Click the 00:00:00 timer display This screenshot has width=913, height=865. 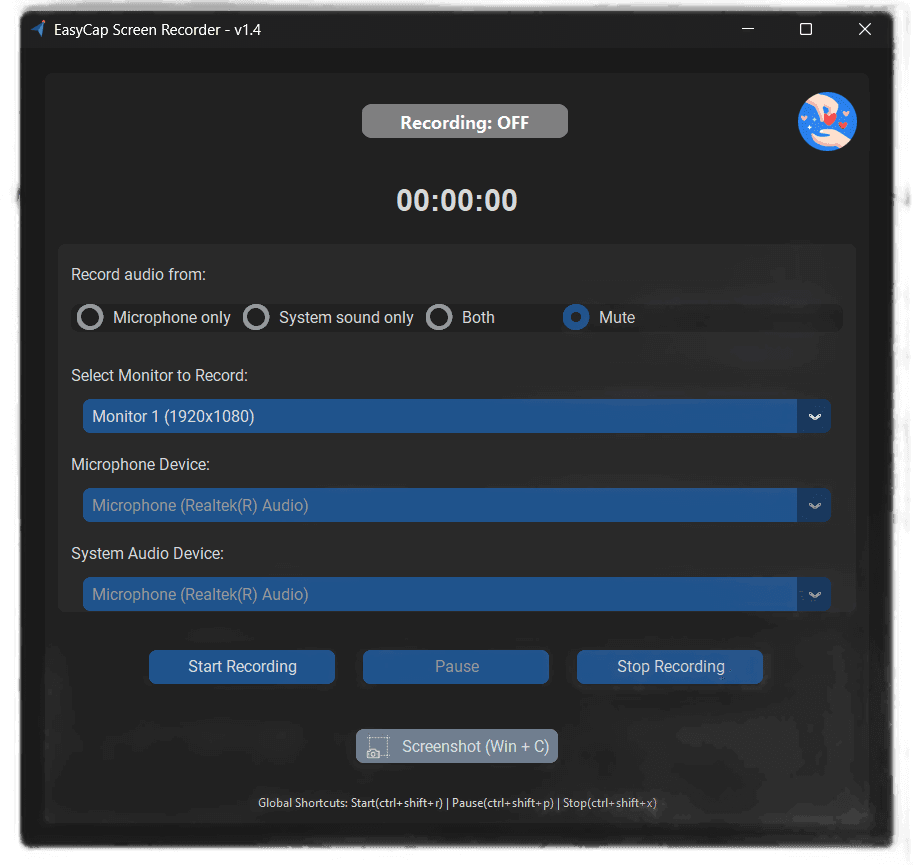(x=456, y=200)
